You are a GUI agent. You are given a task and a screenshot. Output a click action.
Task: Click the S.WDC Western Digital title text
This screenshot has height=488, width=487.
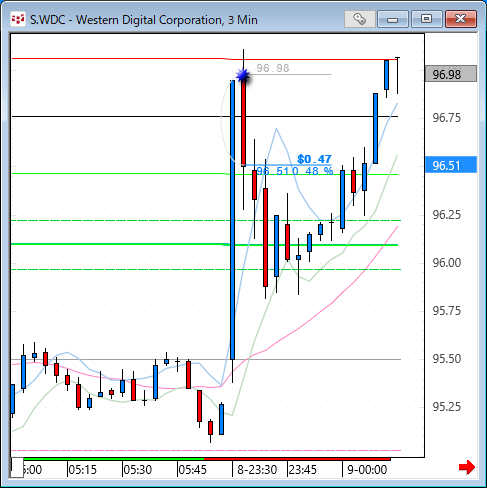coord(144,20)
